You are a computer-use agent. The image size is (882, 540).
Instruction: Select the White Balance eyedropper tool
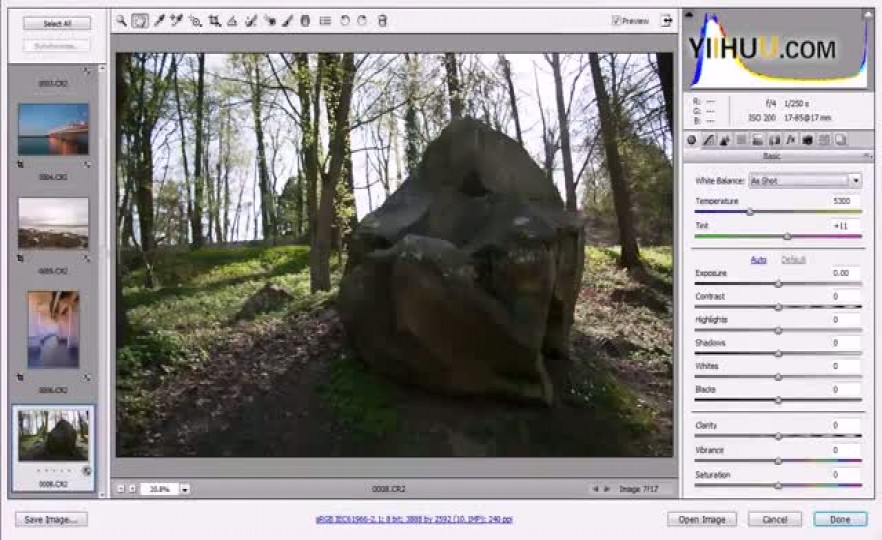tap(159, 21)
